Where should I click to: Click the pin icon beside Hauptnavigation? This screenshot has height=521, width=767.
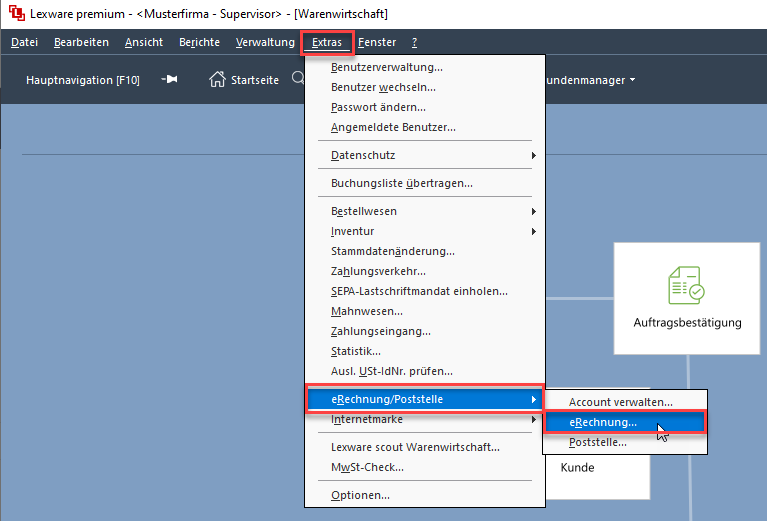coord(169,80)
